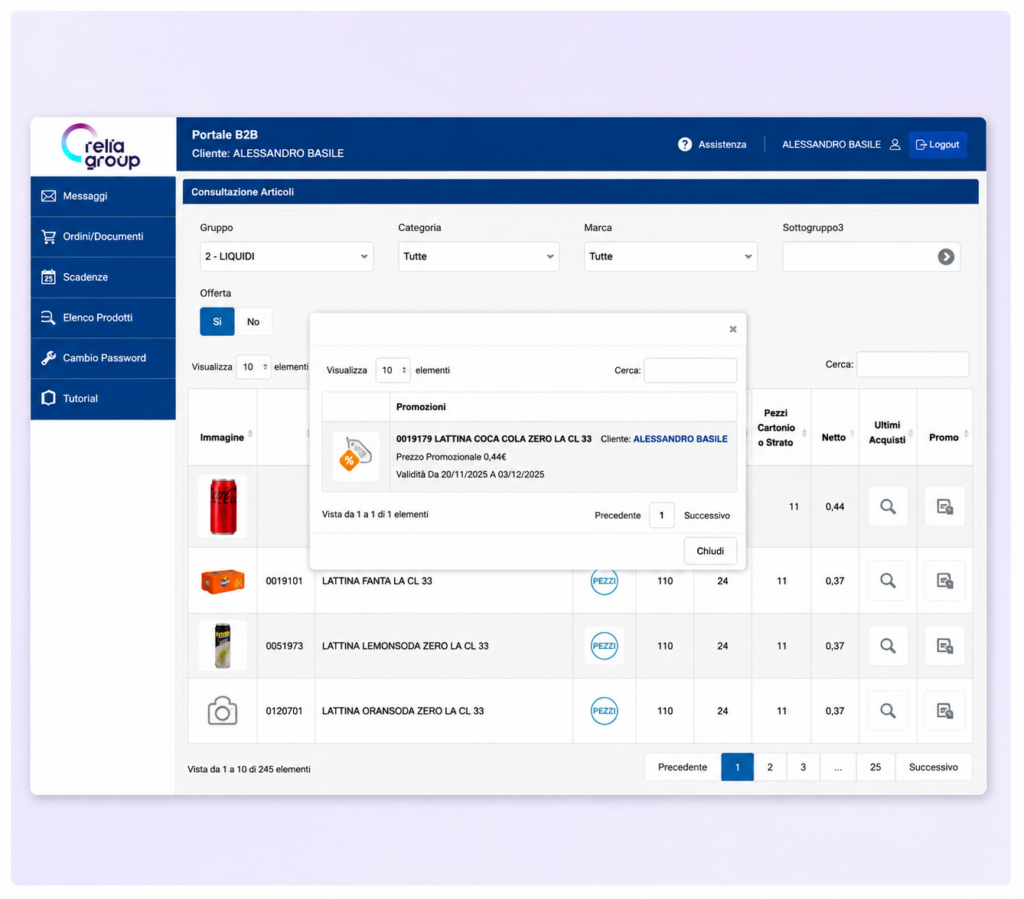Click Successivo in the popup pagination

tap(707, 515)
